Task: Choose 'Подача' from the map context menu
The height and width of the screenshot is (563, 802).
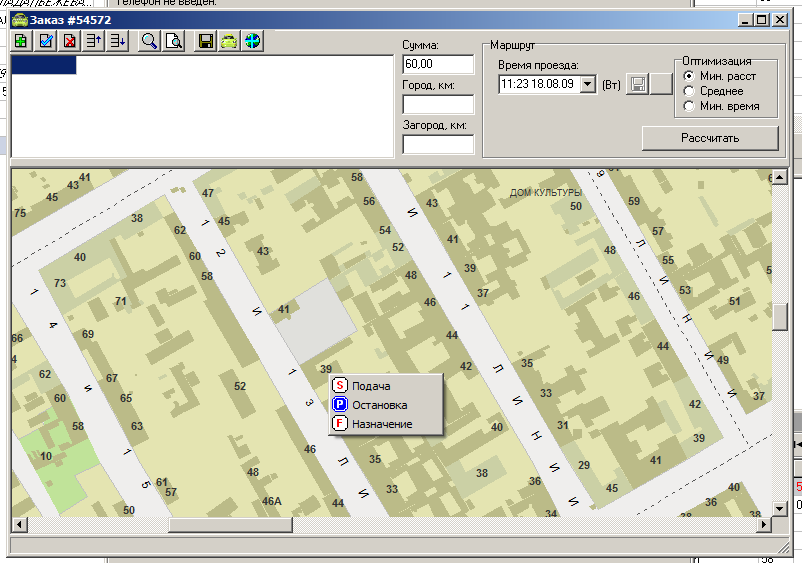Action: tap(371, 386)
